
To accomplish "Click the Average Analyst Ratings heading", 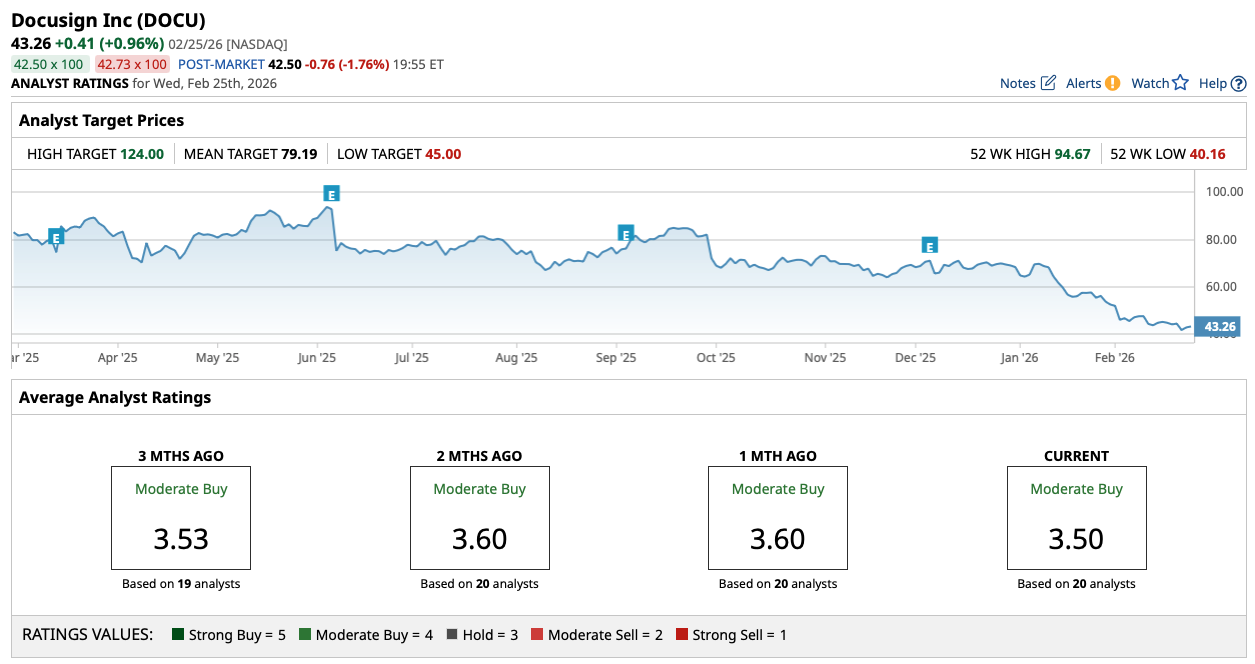I will tap(115, 397).
